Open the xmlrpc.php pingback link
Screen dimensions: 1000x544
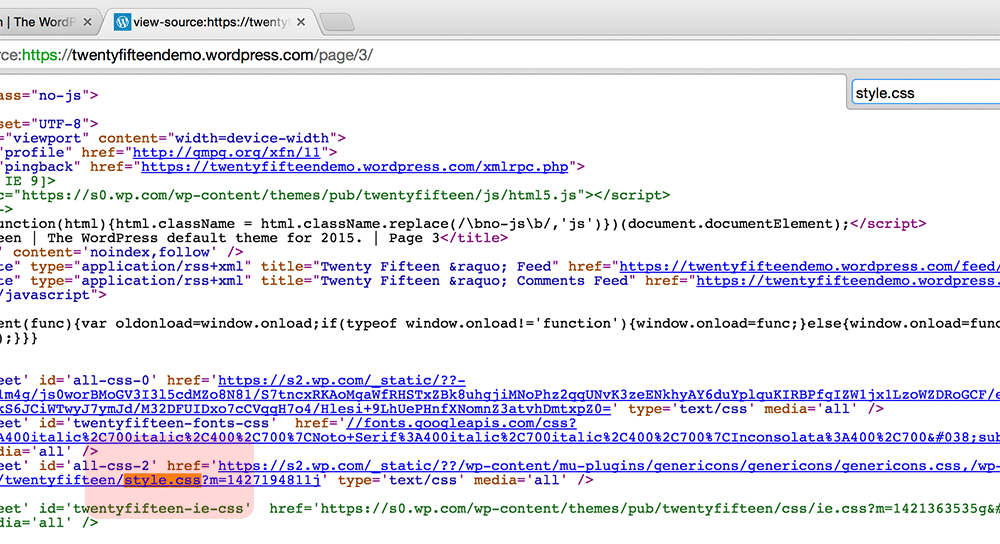(355, 166)
